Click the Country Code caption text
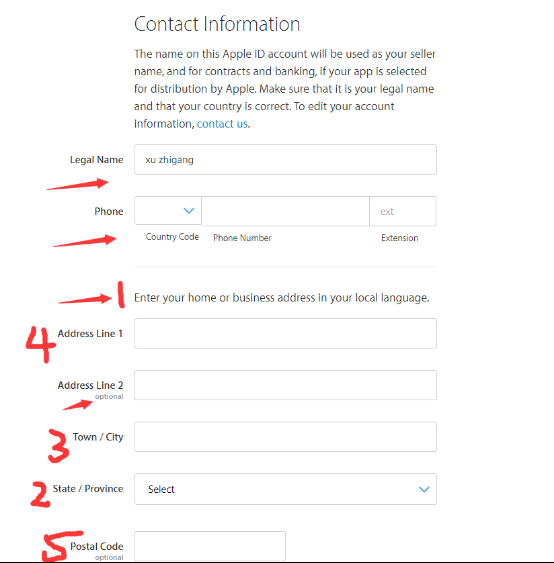The width and height of the screenshot is (554, 563). 172,237
